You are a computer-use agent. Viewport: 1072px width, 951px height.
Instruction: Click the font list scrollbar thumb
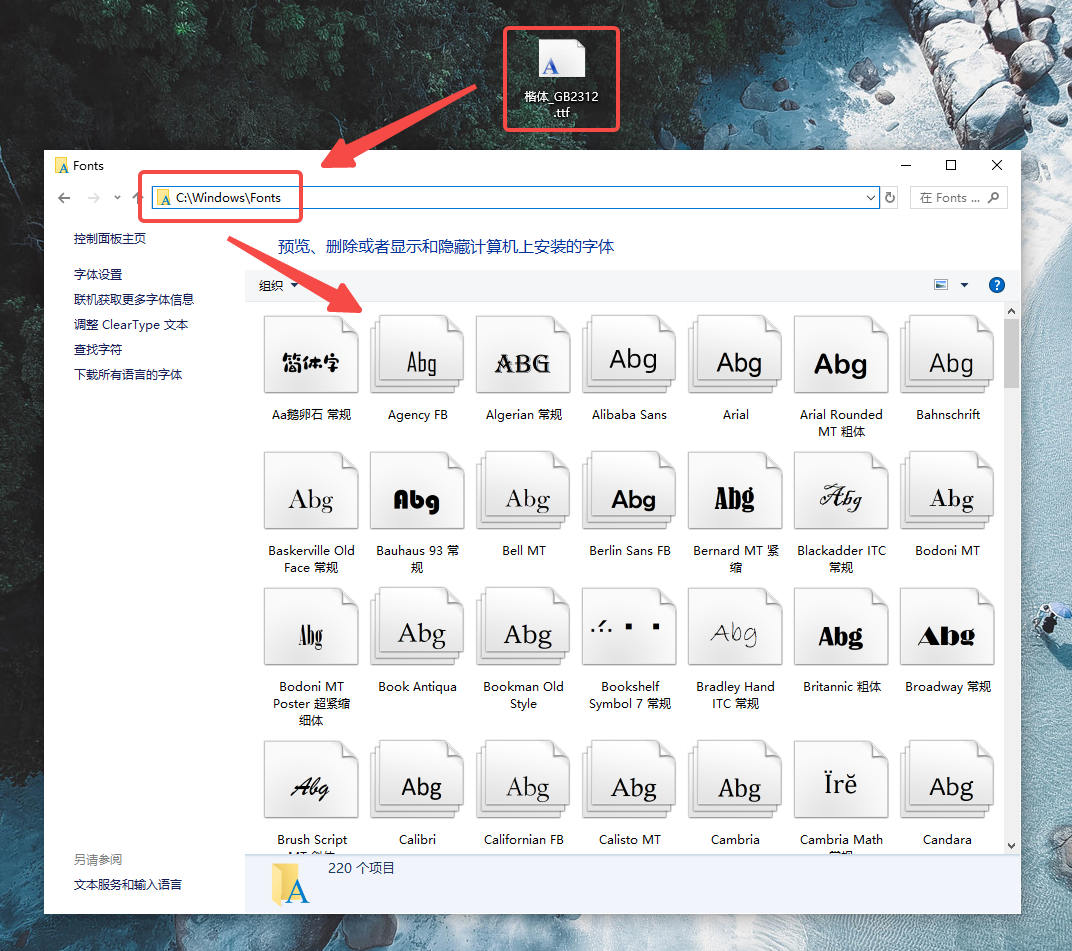(x=1012, y=353)
